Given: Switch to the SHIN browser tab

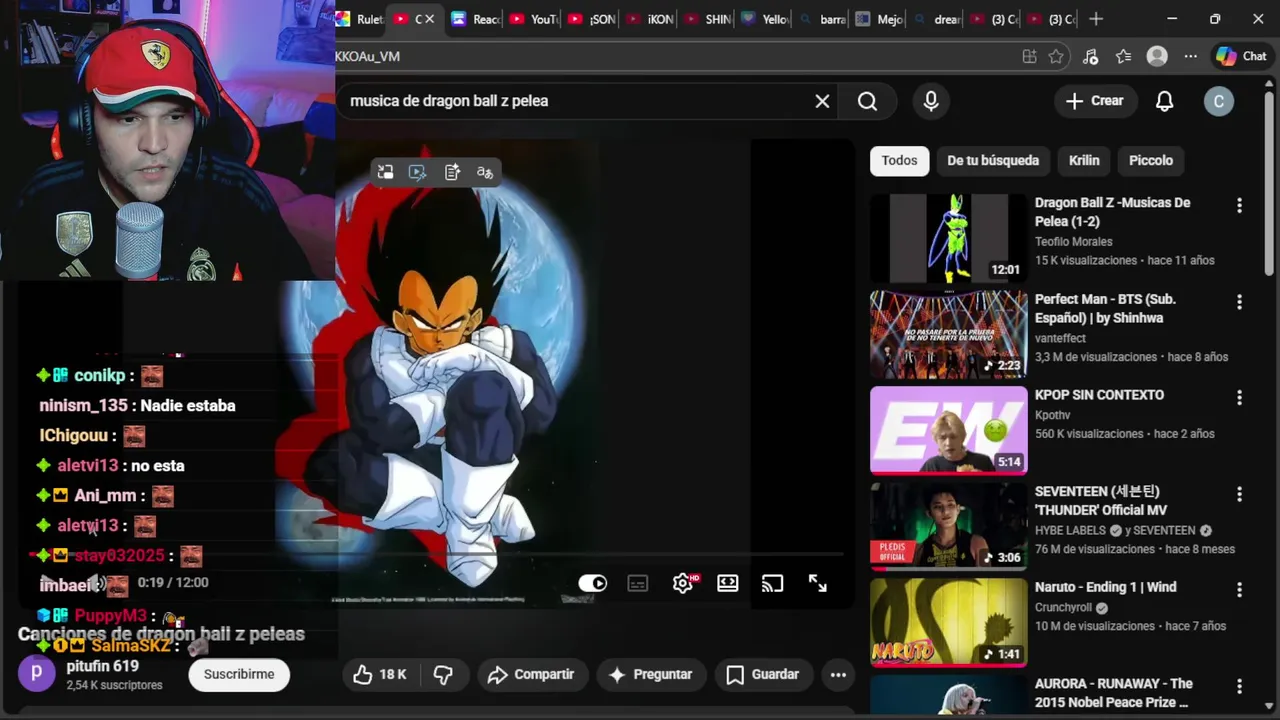Looking at the screenshot, I should coord(708,19).
